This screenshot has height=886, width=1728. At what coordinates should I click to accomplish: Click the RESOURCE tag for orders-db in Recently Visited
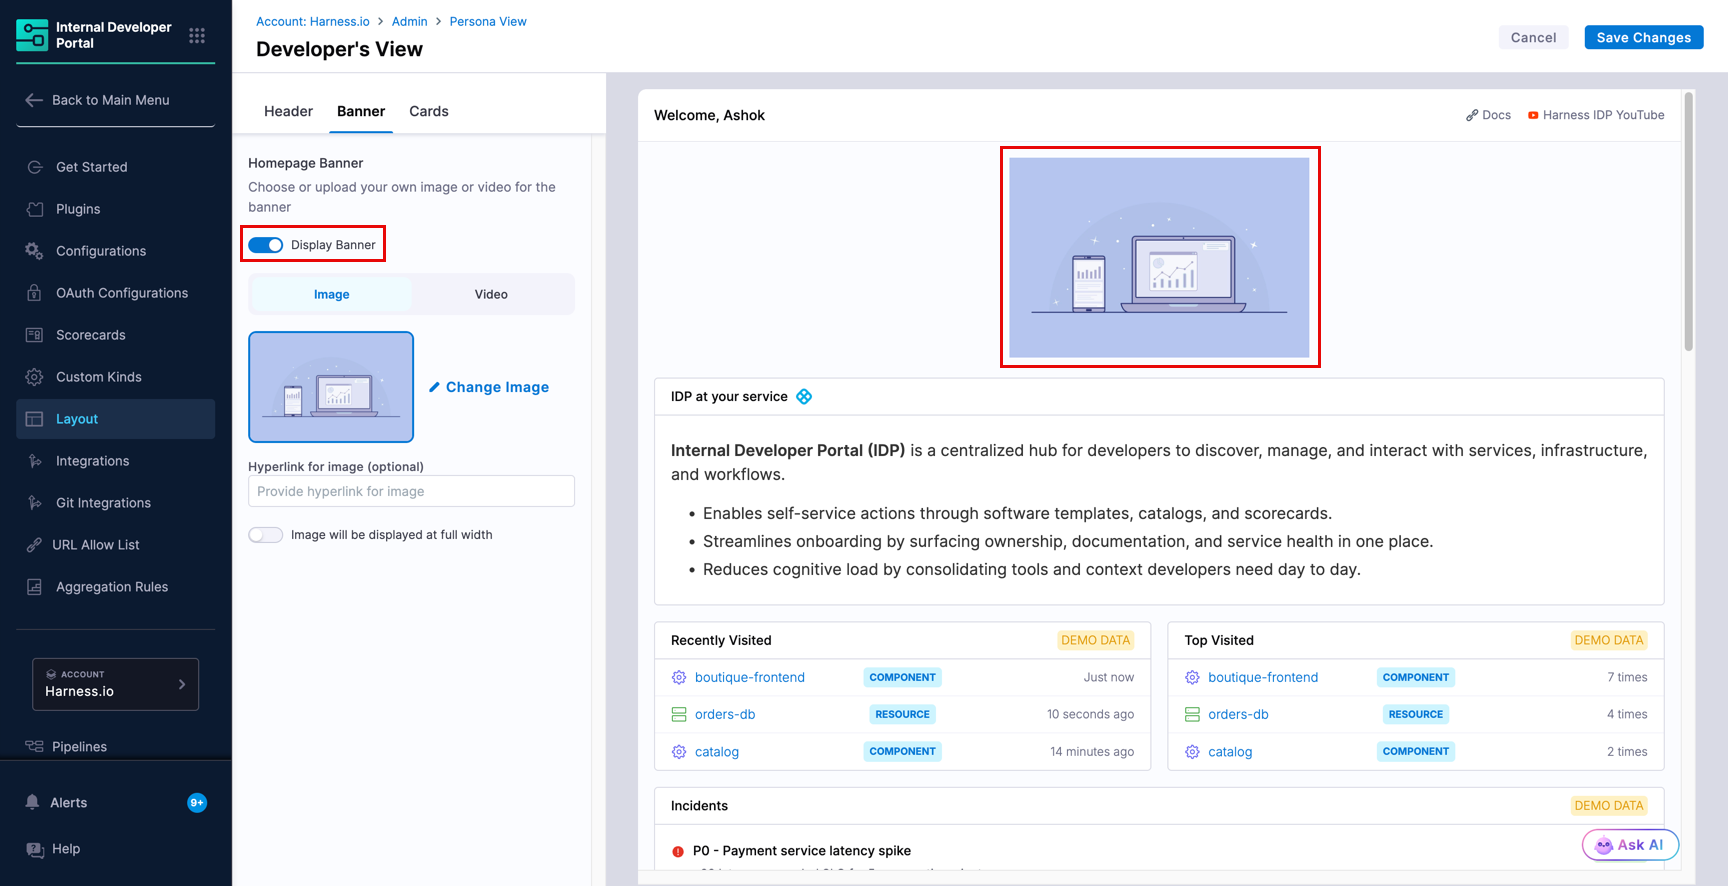902,714
